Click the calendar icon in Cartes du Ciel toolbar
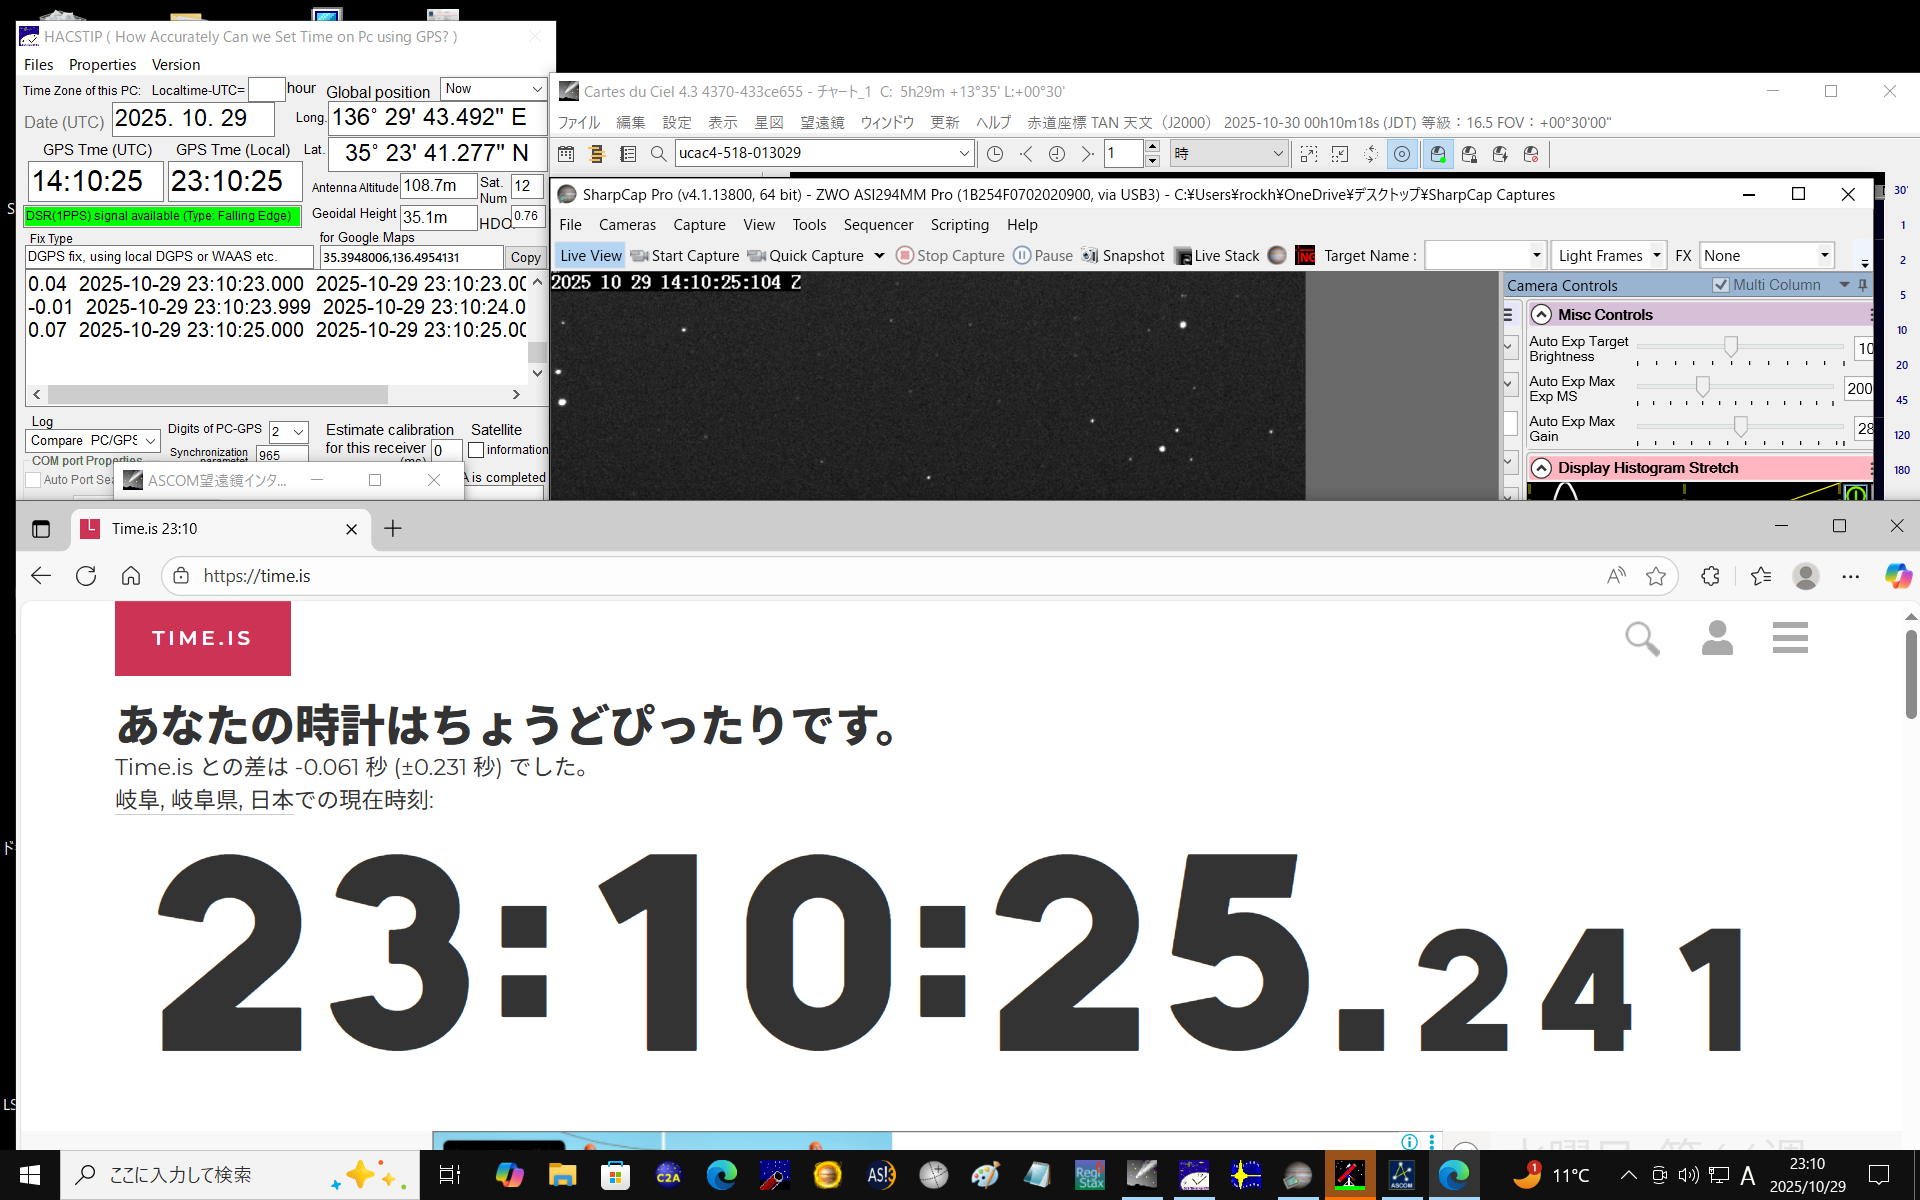Viewport: 1920px width, 1200px height. click(x=566, y=154)
